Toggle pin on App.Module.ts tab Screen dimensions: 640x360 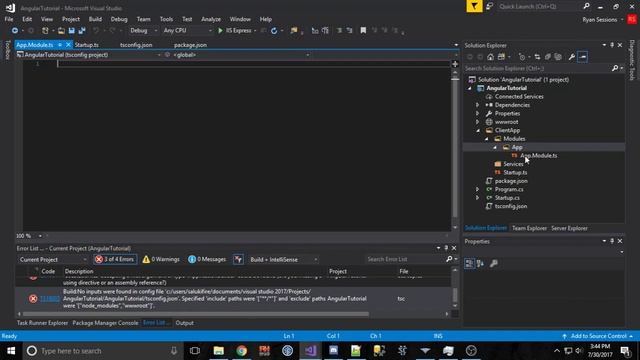(x=60, y=45)
